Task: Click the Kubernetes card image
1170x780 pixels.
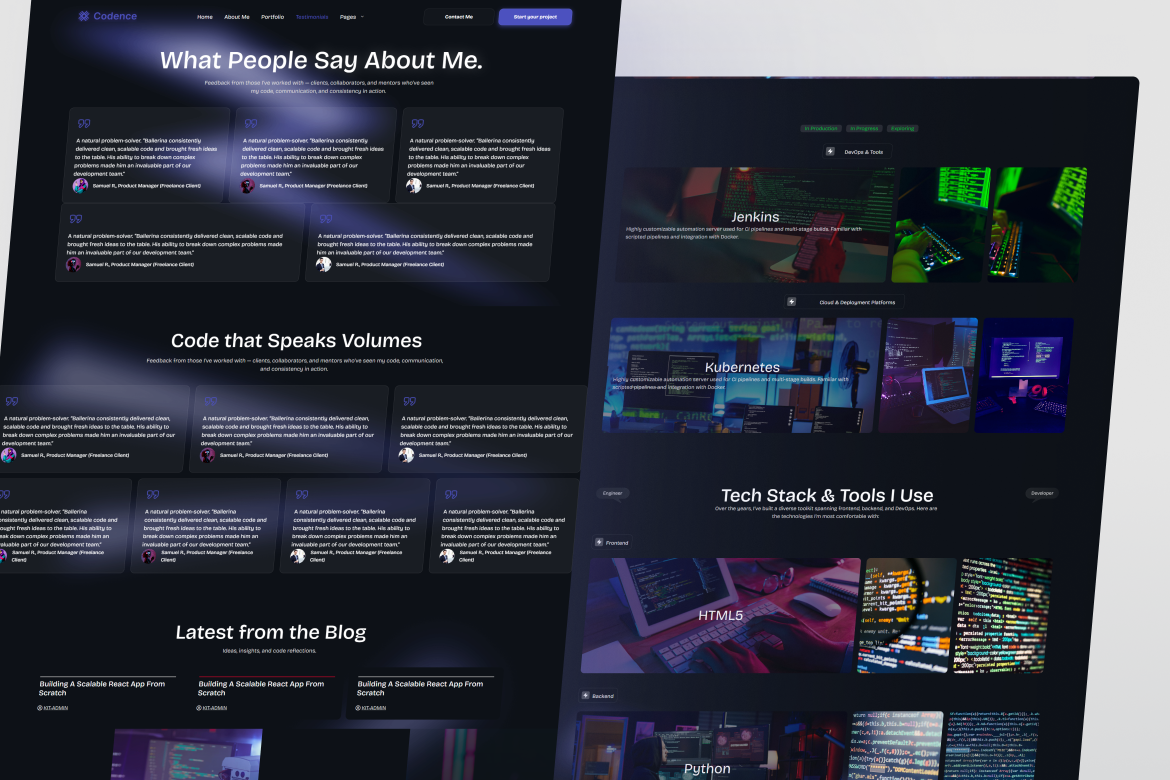Action: 740,375
